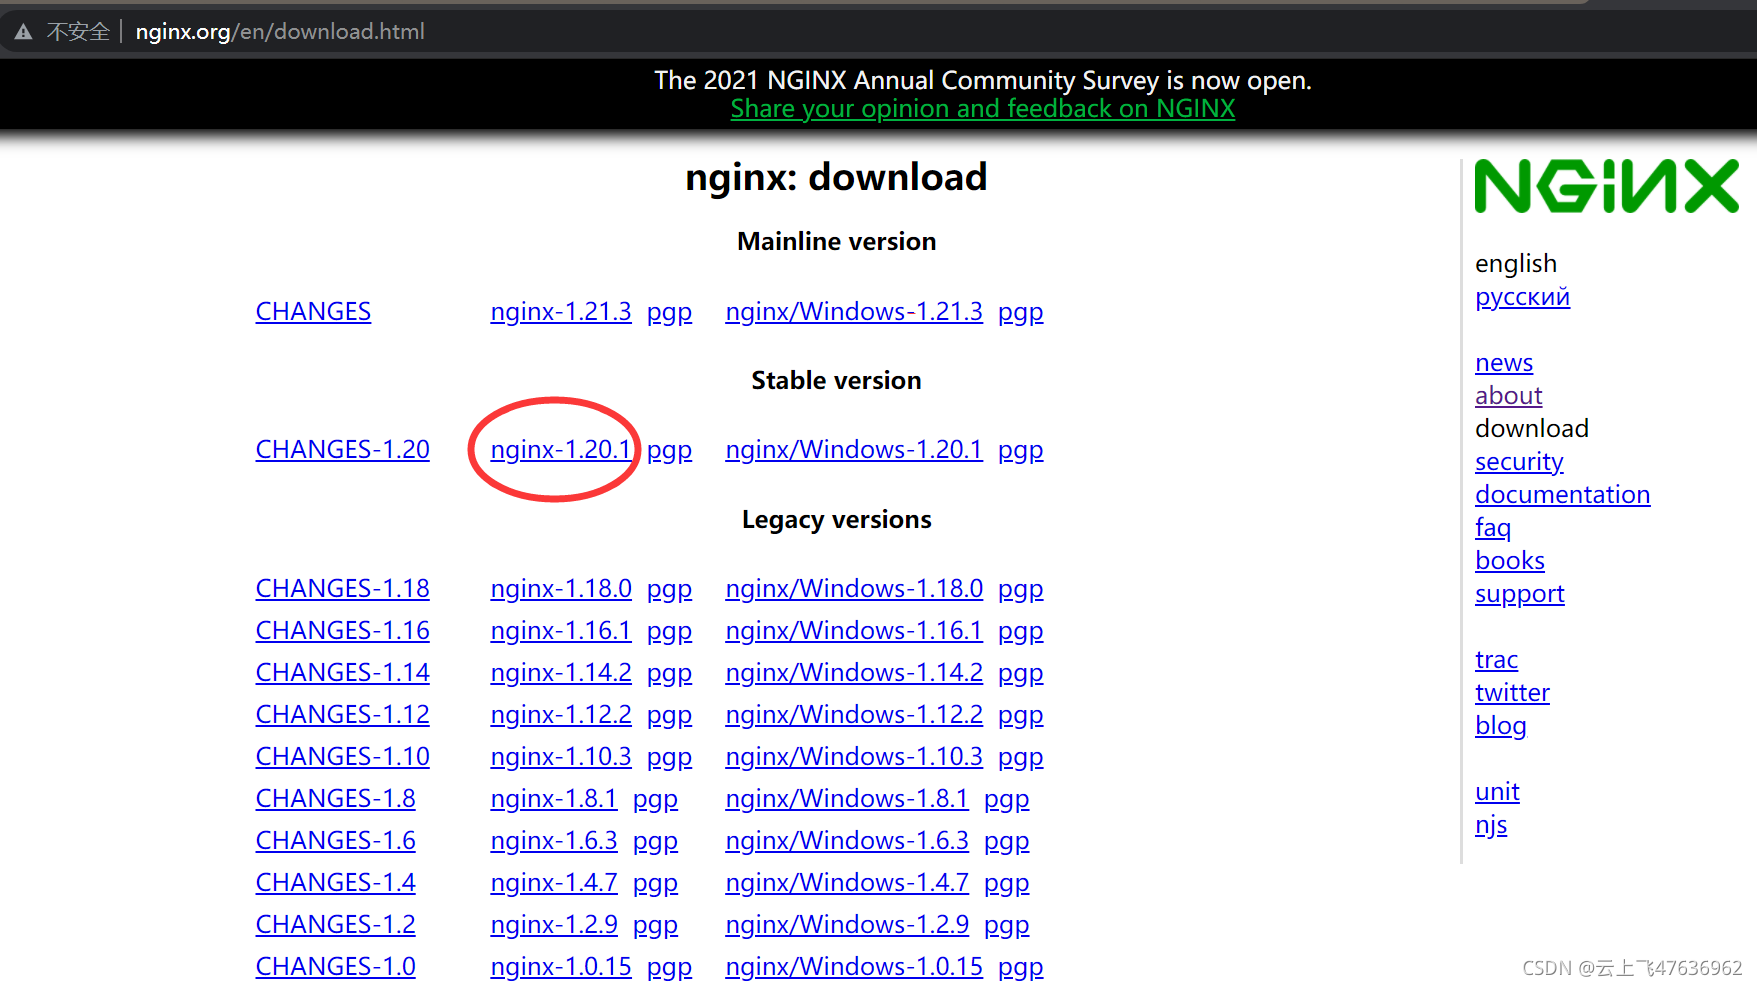This screenshot has height=986, width=1757.
Task: Download nginx-1.6.3 source
Action: pos(554,841)
